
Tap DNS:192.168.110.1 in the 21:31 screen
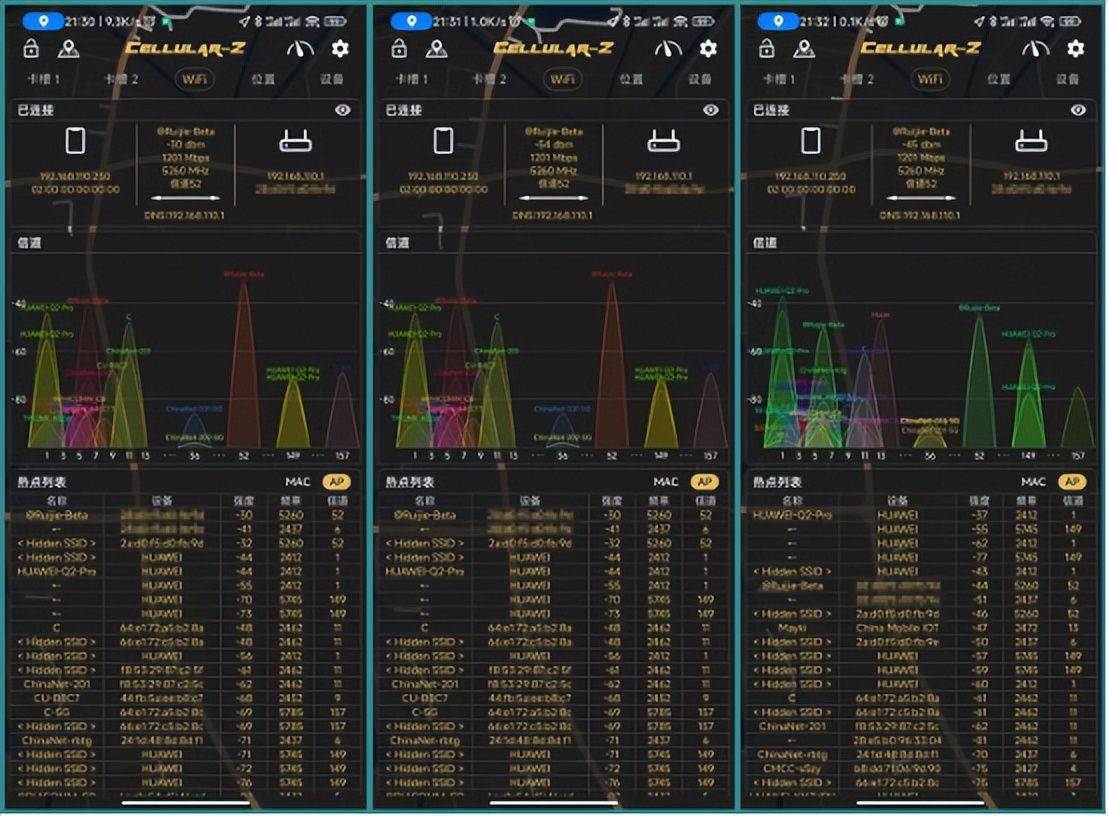pyautogui.click(x=553, y=215)
